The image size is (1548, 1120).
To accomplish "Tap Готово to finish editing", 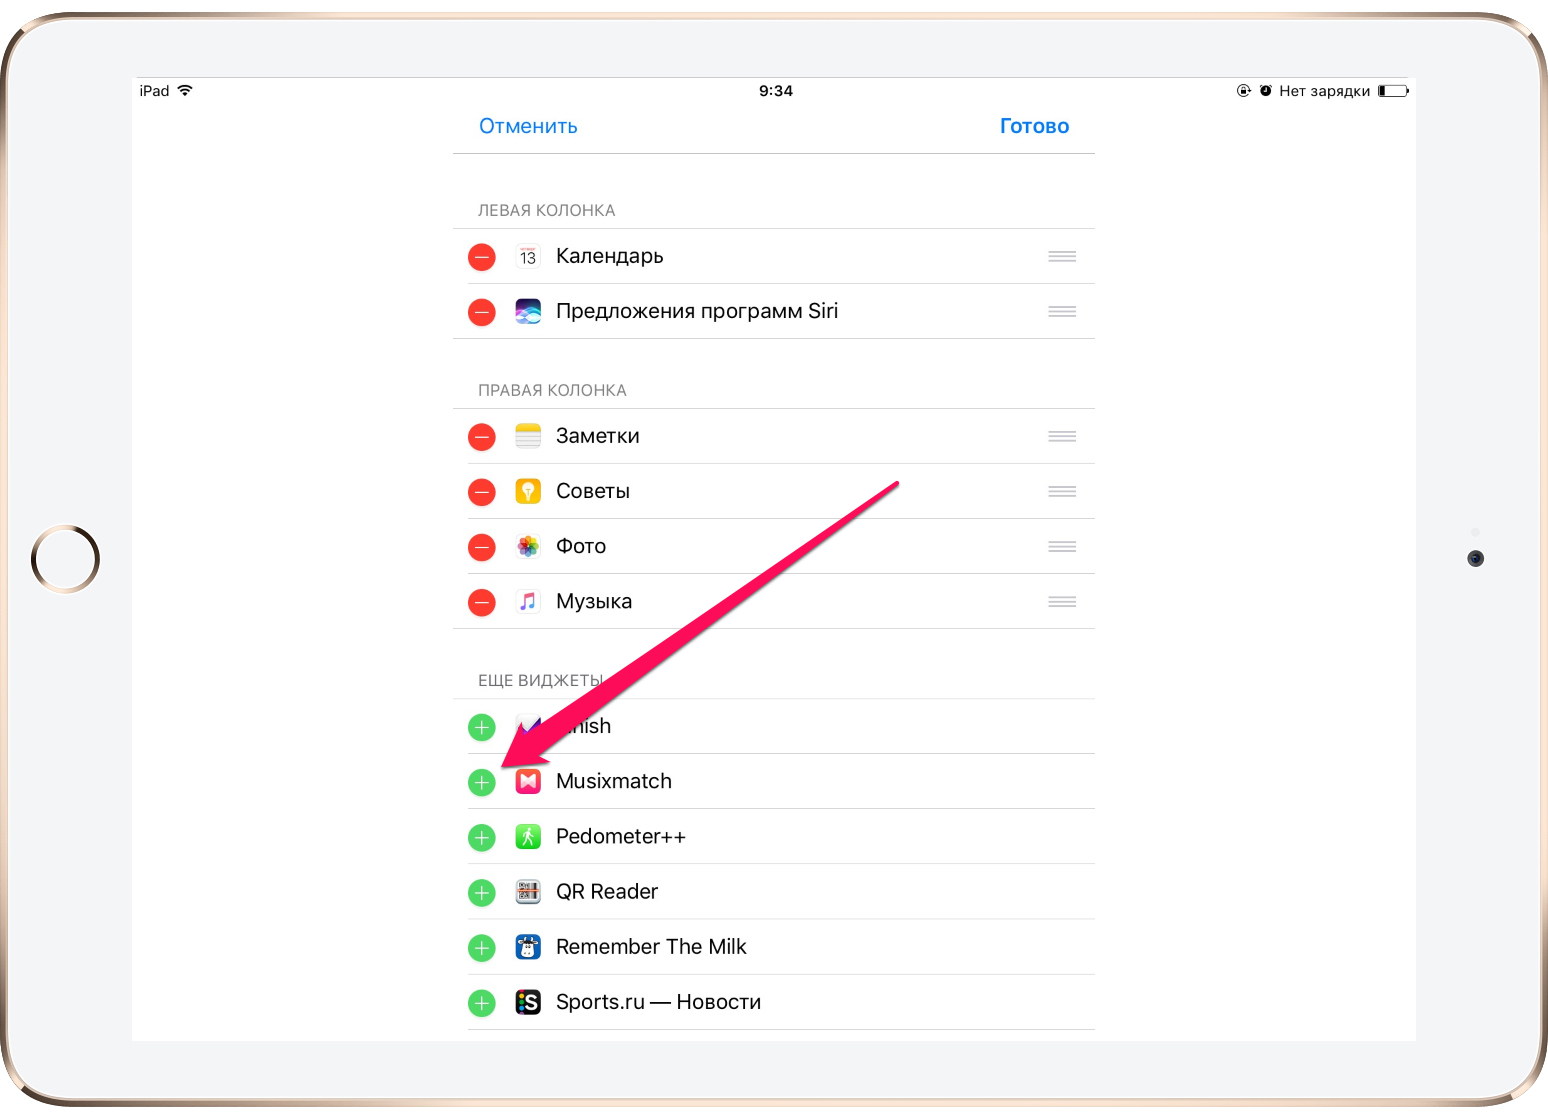I will 1034,126.
